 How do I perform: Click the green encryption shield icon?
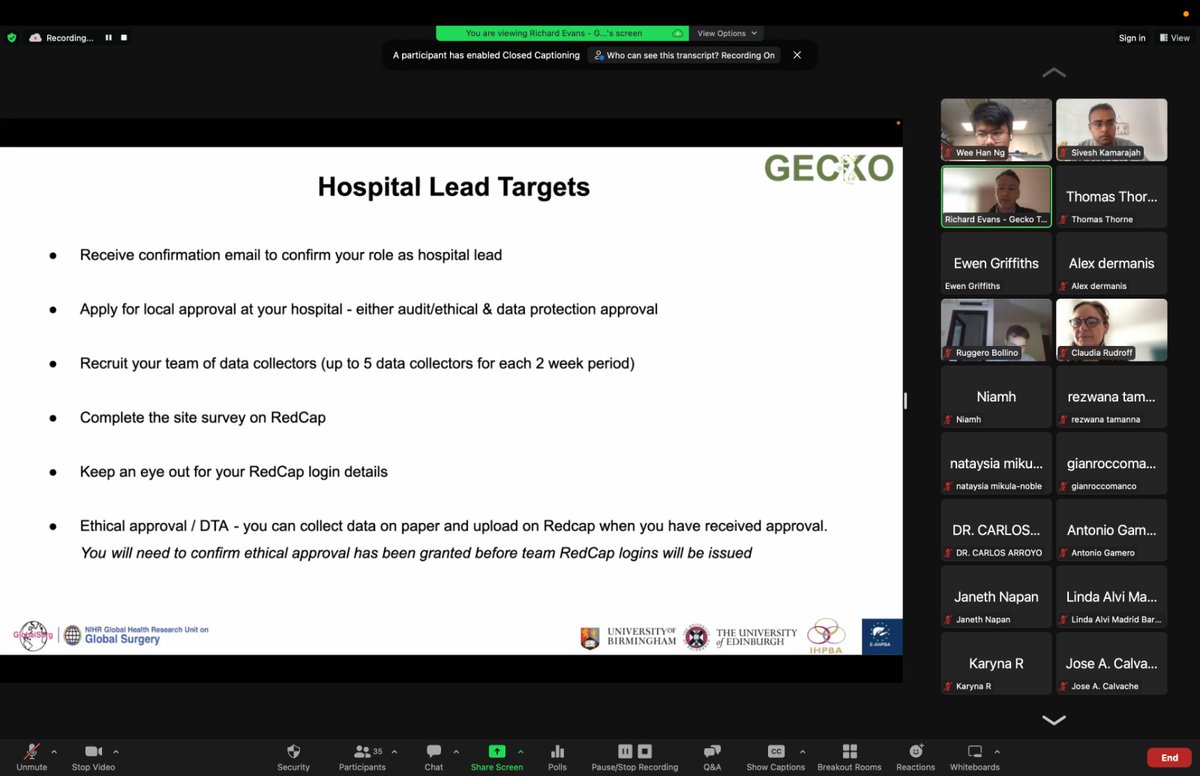click(x=12, y=38)
